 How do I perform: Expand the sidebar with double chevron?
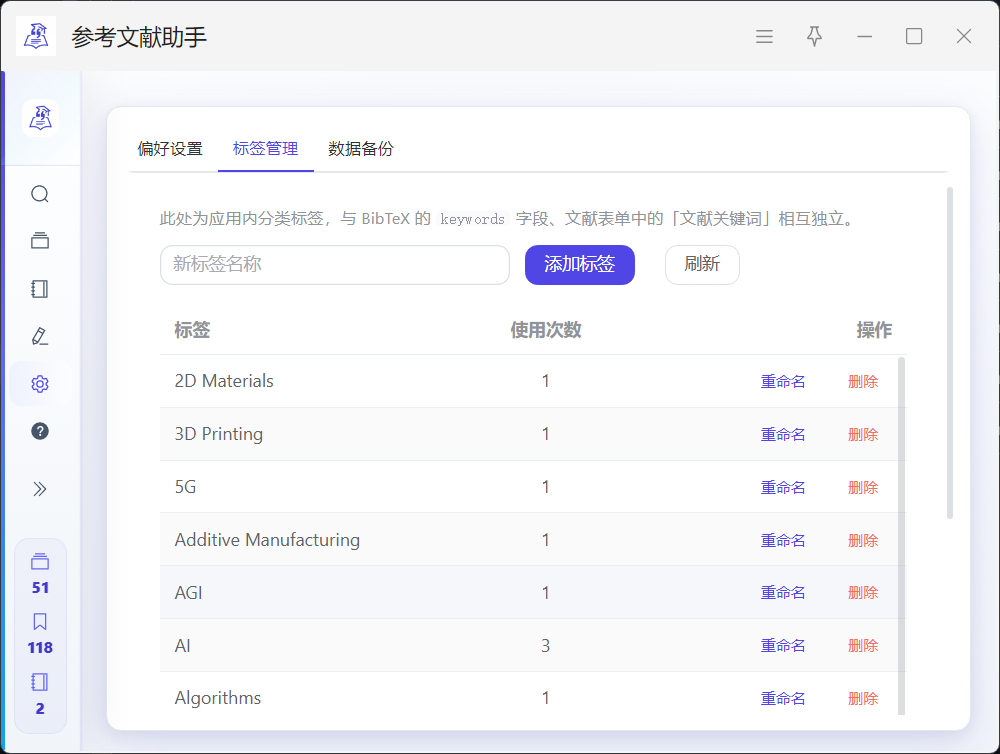coord(40,489)
